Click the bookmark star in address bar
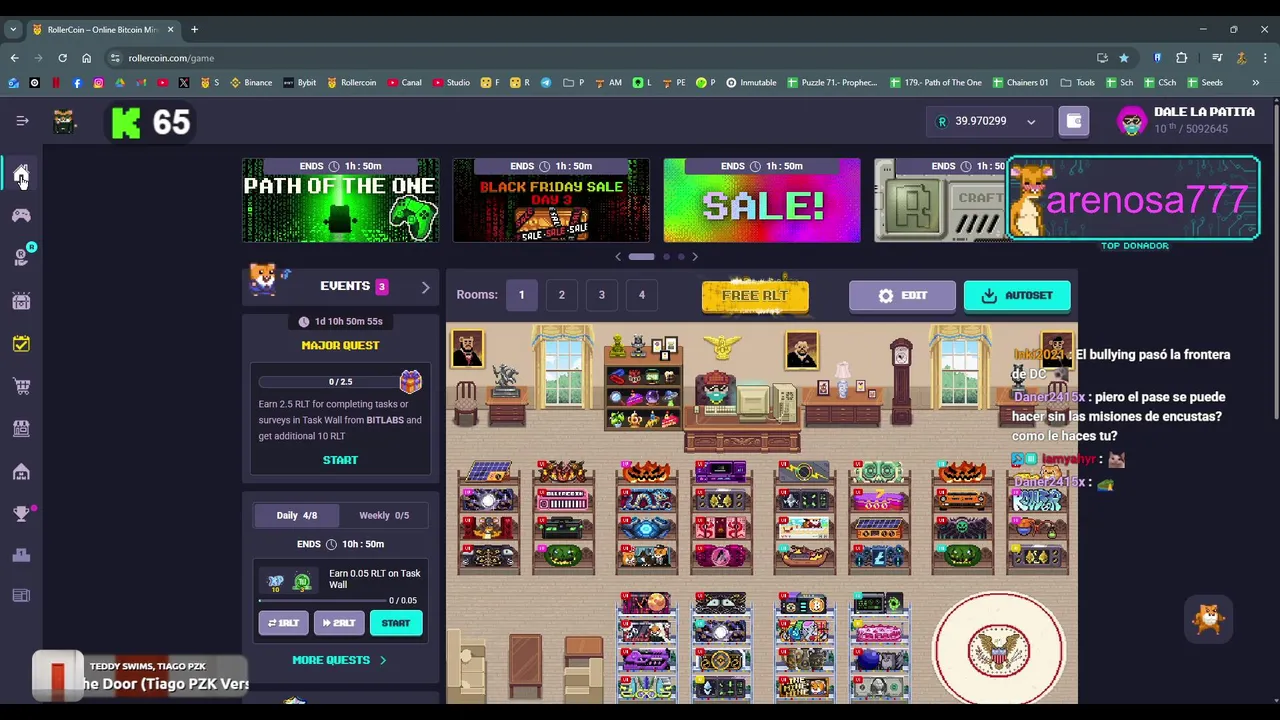 (1124, 58)
